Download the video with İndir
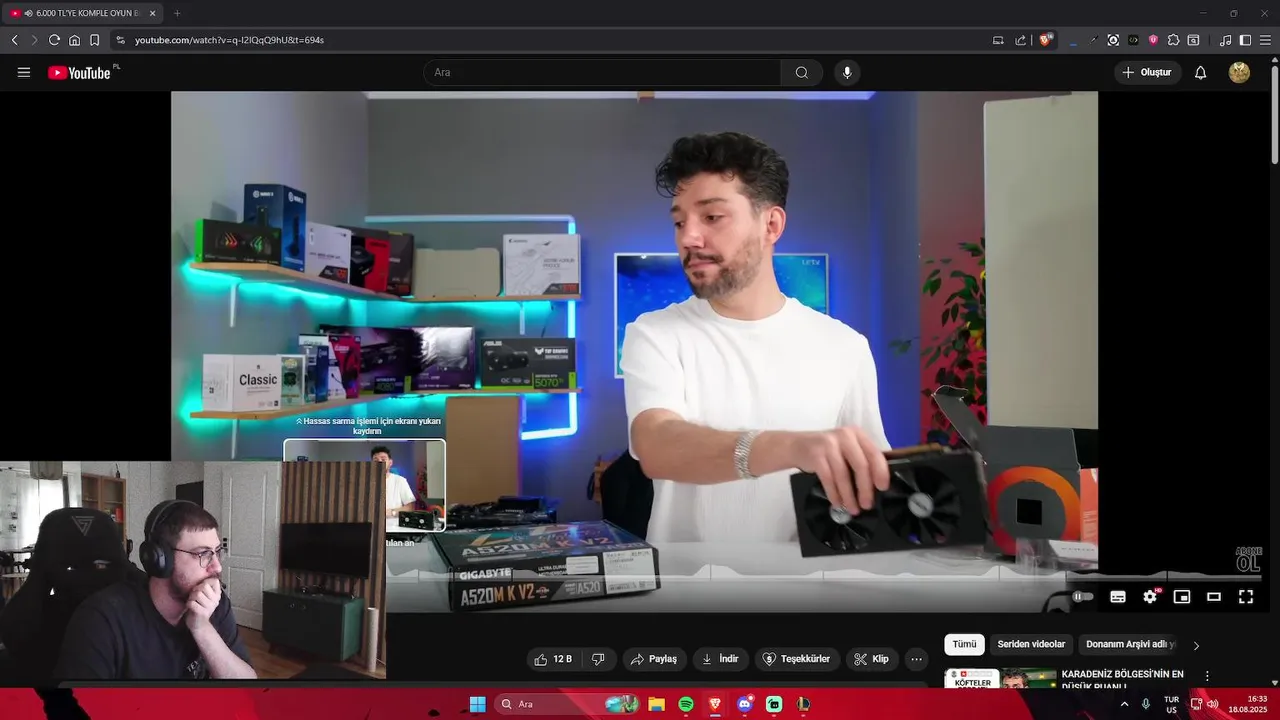This screenshot has width=1280, height=720. (720, 659)
